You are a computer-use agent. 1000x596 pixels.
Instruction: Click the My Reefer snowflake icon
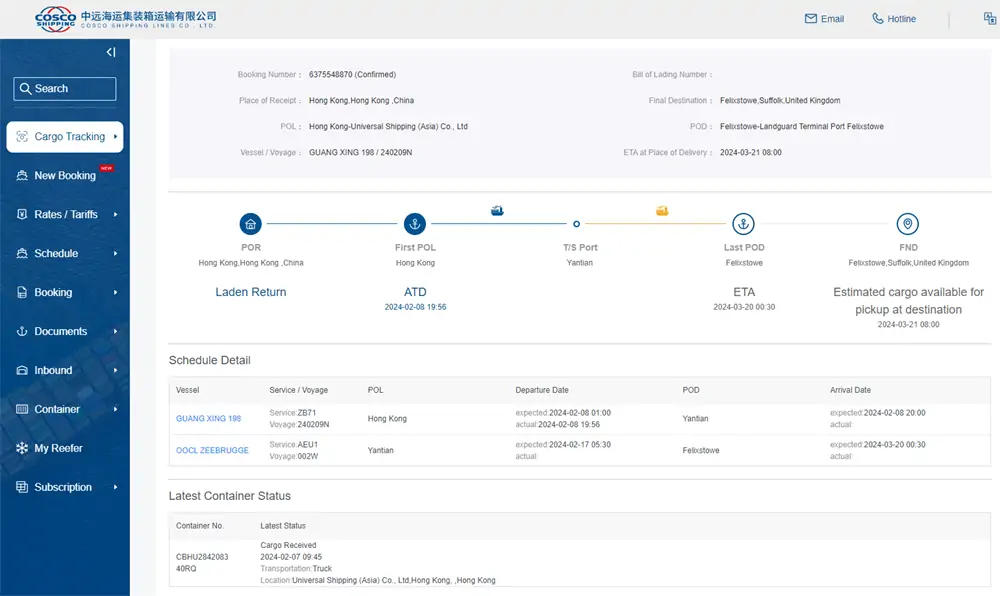coord(22,447)
